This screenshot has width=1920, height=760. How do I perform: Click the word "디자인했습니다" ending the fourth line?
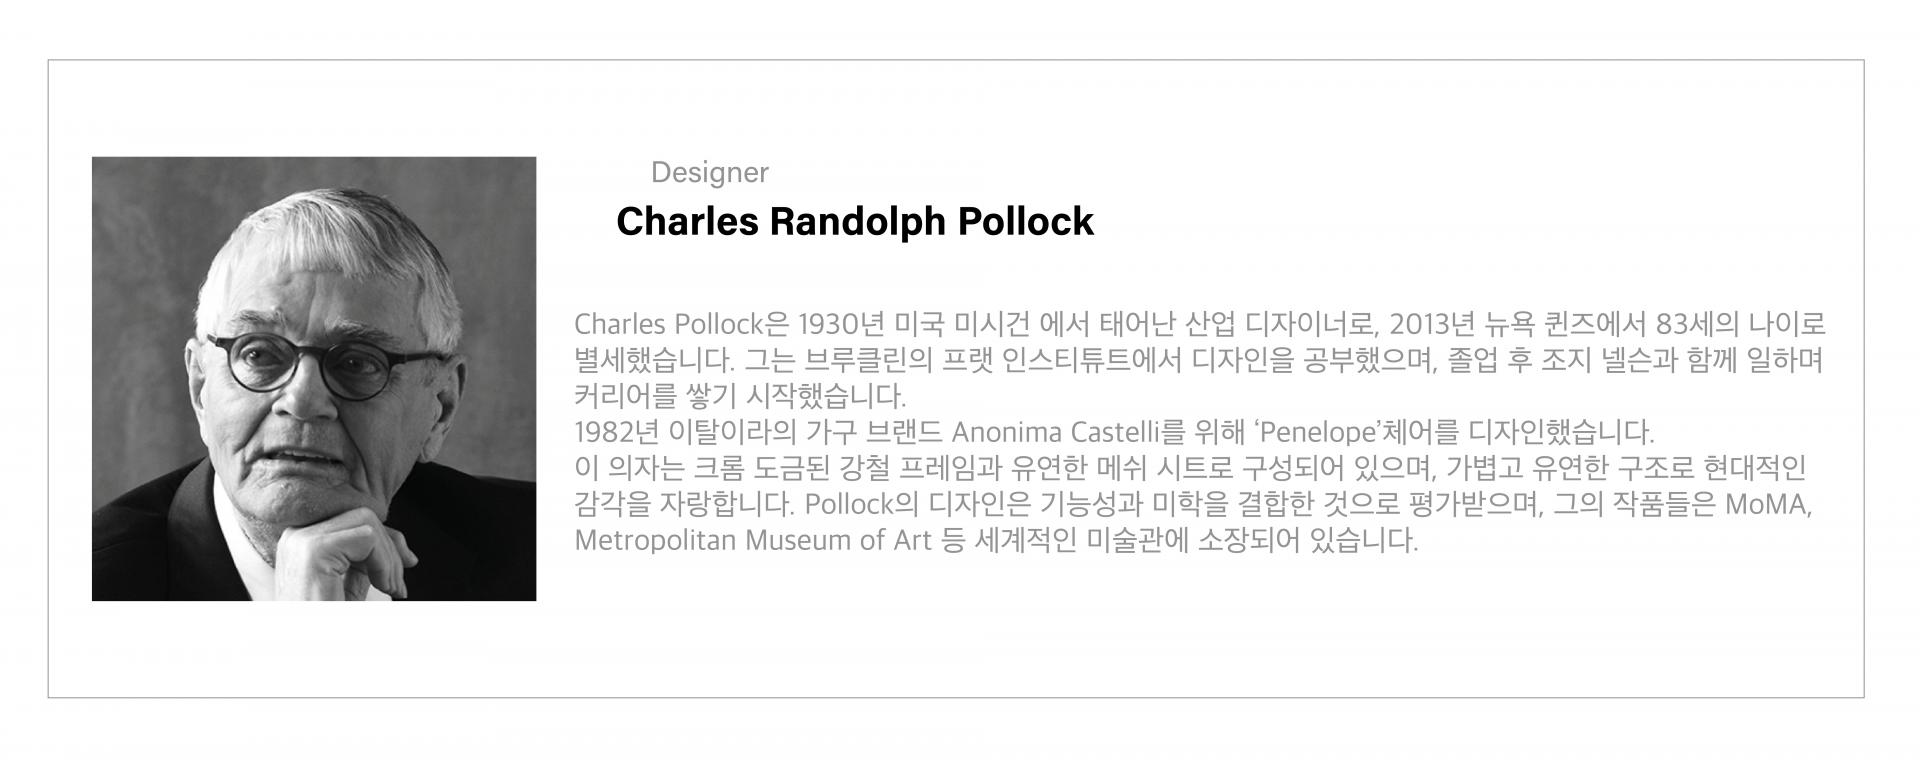[1560, 433]
